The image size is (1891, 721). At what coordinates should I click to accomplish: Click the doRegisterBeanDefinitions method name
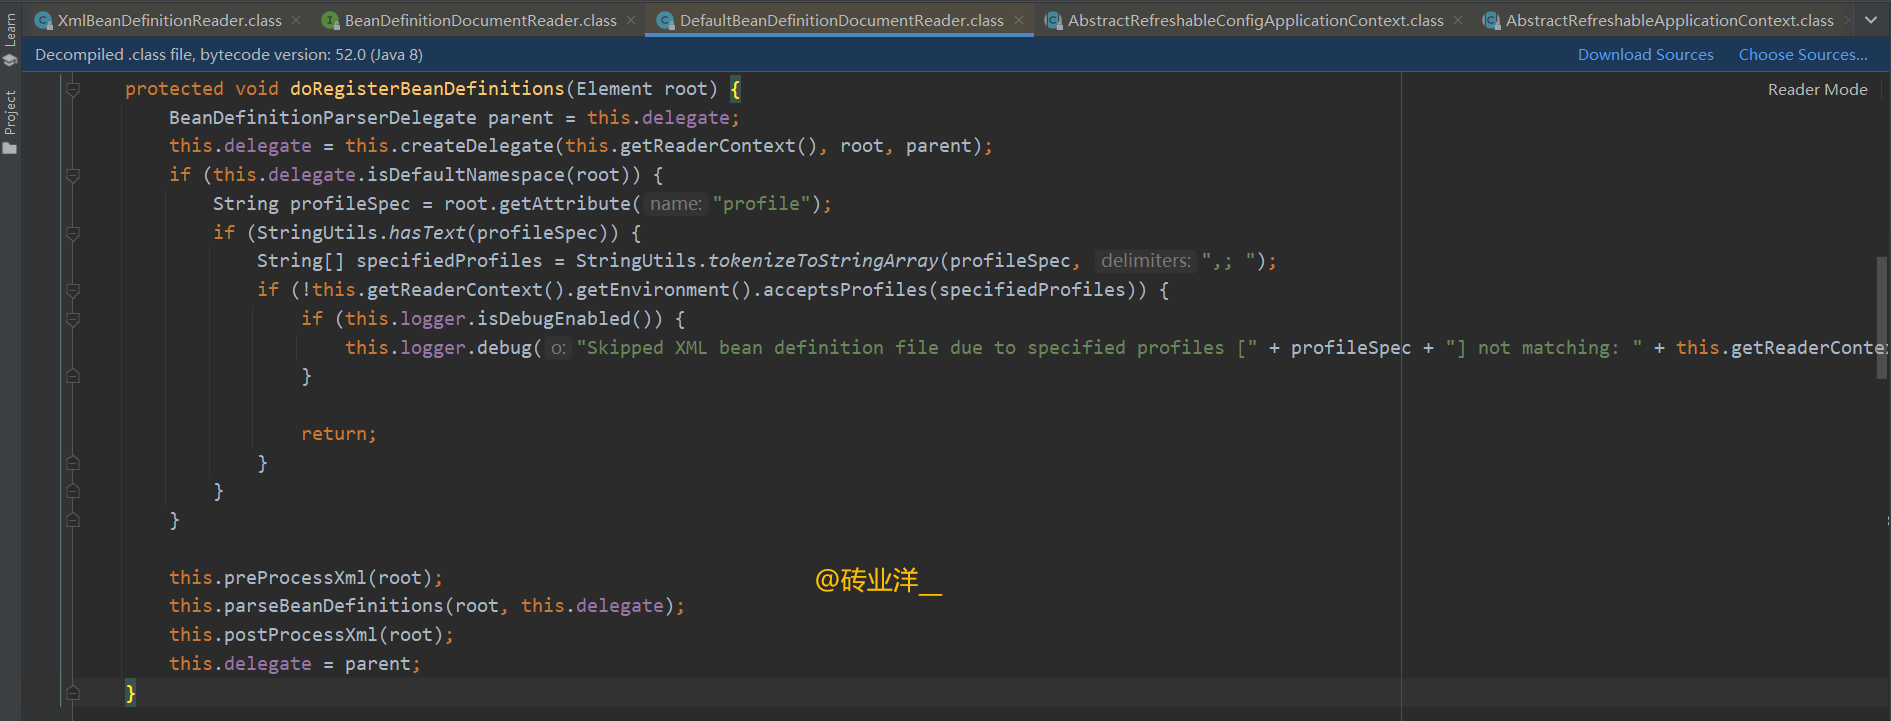click(427, 89)
